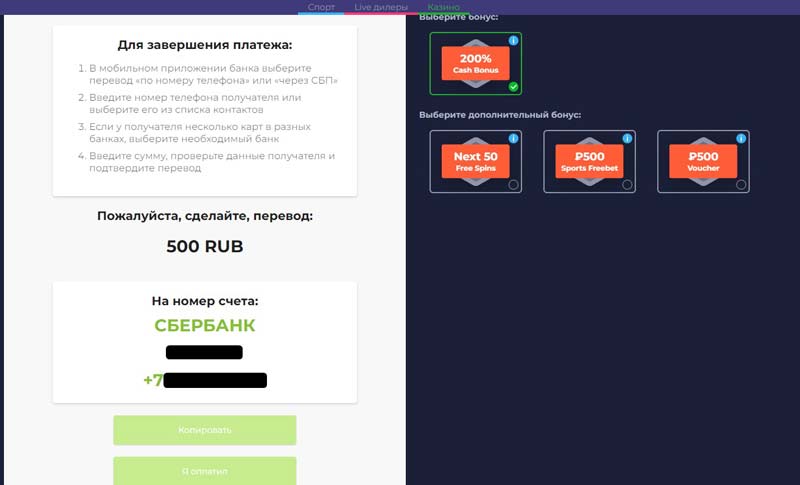Go to the Казино tab
The height and width of the screenshot is (485, 800).
point(443,7)
